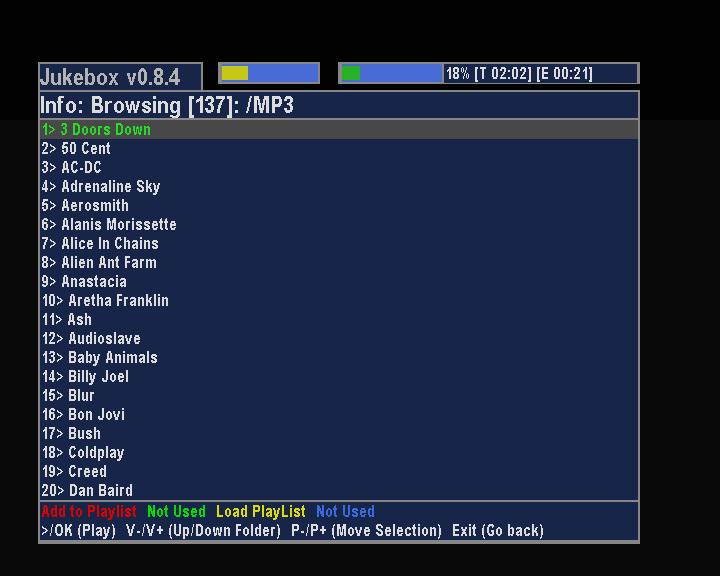Select Aerosmith in the list

point(339,205)
